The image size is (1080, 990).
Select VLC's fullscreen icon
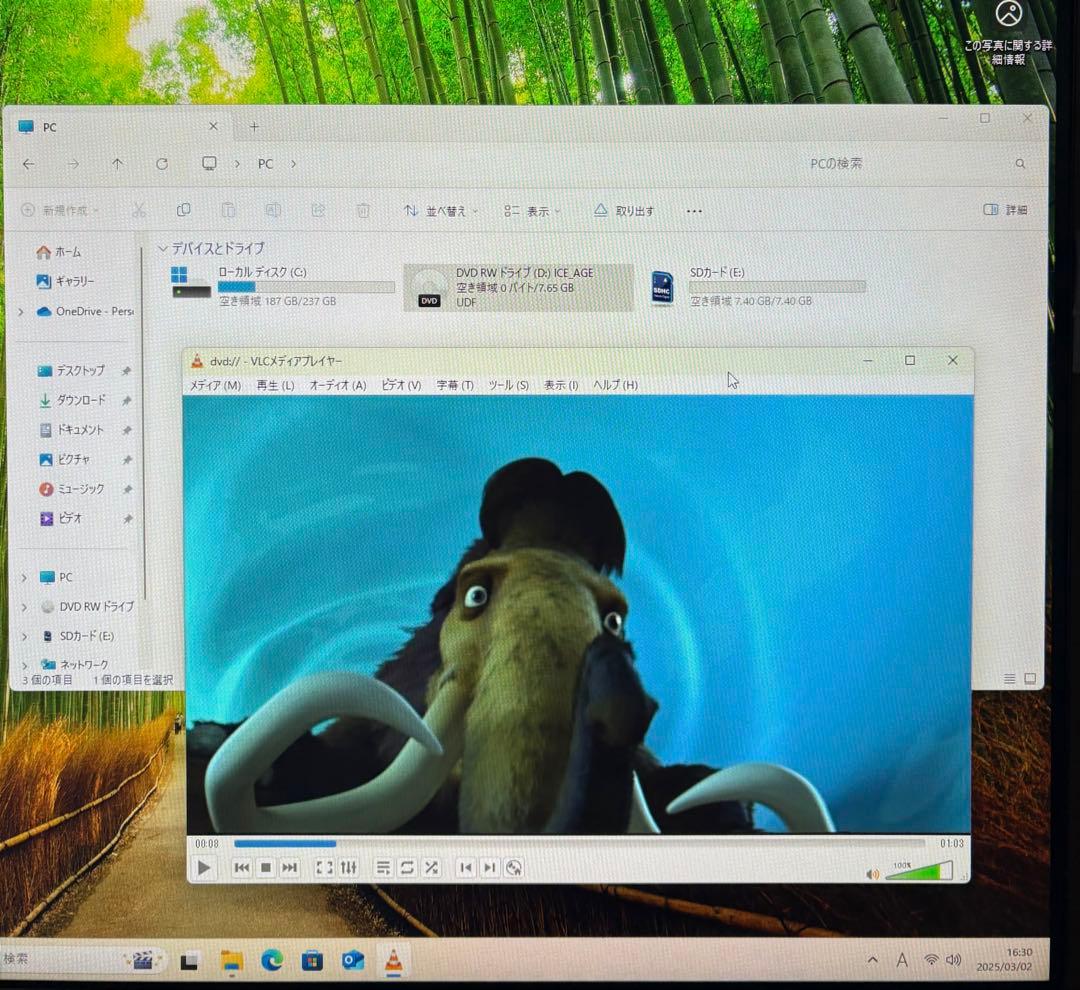click(324, 868)
